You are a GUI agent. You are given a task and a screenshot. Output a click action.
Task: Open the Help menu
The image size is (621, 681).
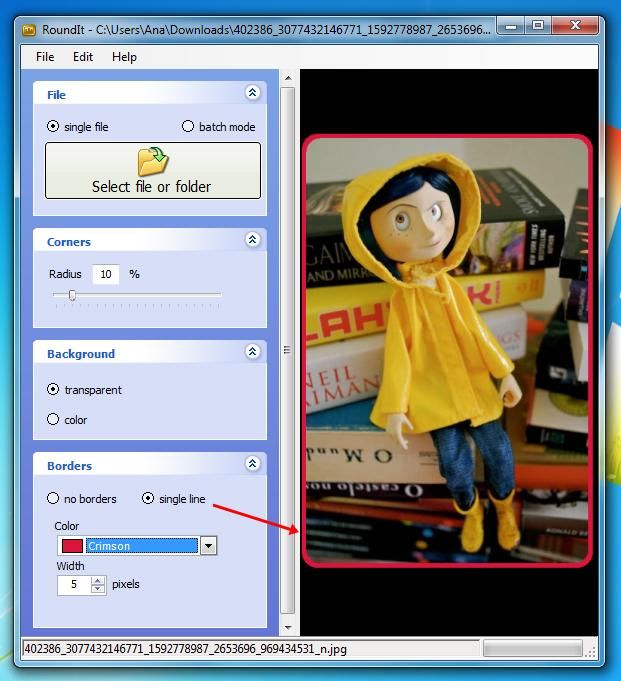tap(124, 57)
